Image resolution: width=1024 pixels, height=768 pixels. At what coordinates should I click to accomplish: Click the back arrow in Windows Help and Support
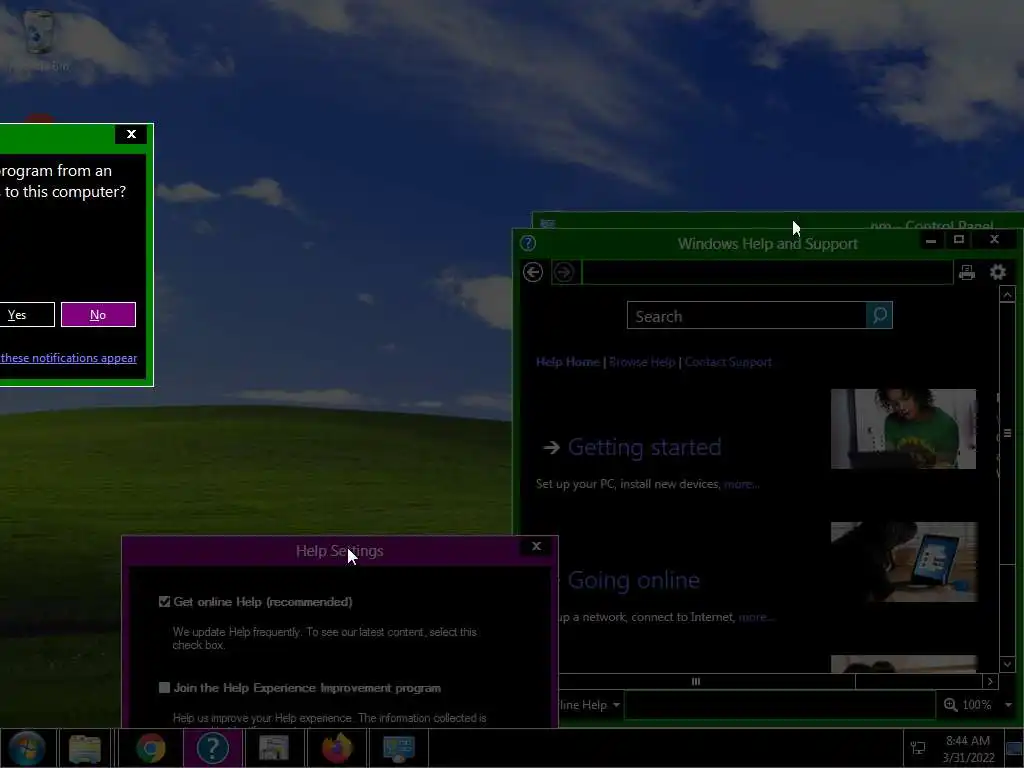[x=533, y=272]
